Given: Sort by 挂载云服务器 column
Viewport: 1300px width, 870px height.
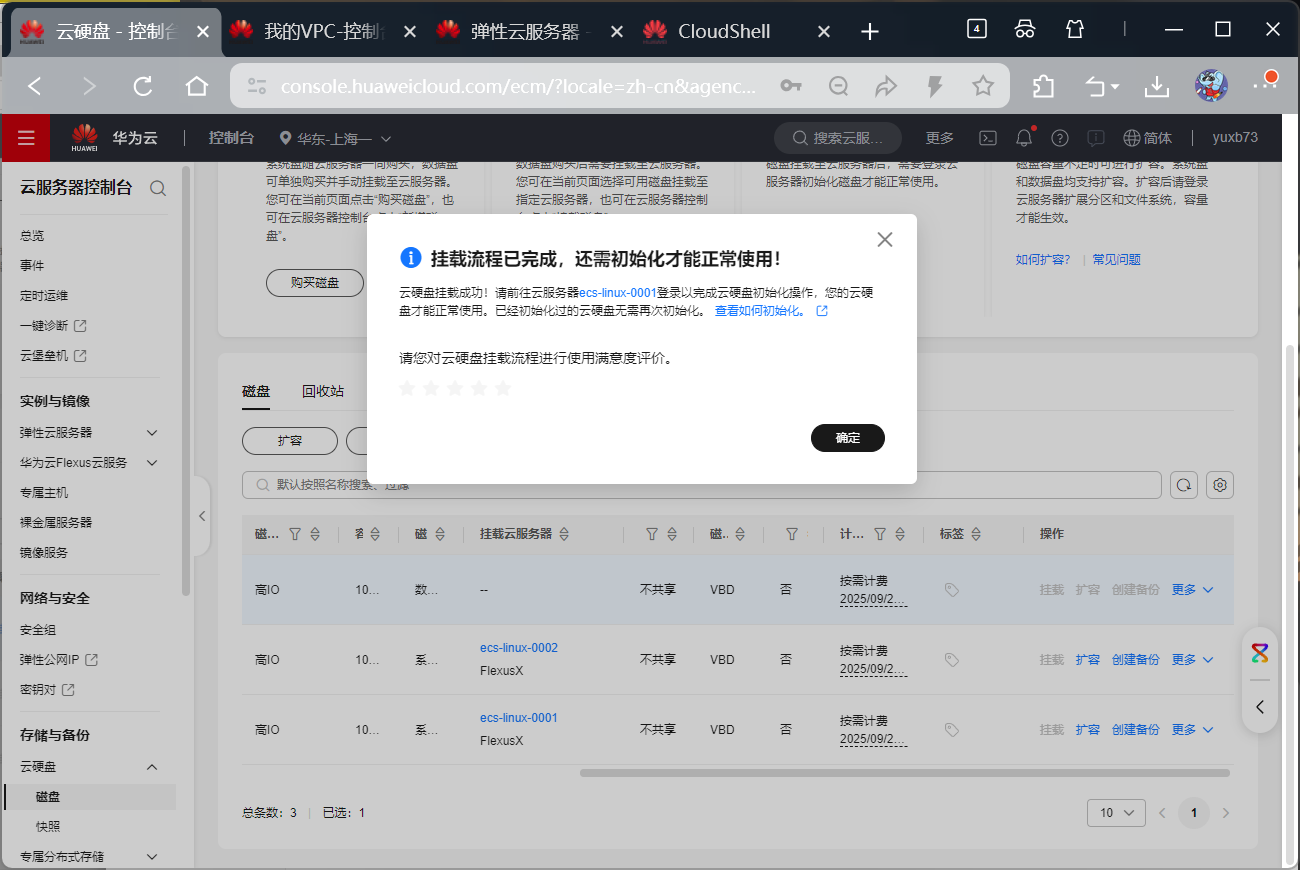Looking at the screenshot, I should point(564,535).
